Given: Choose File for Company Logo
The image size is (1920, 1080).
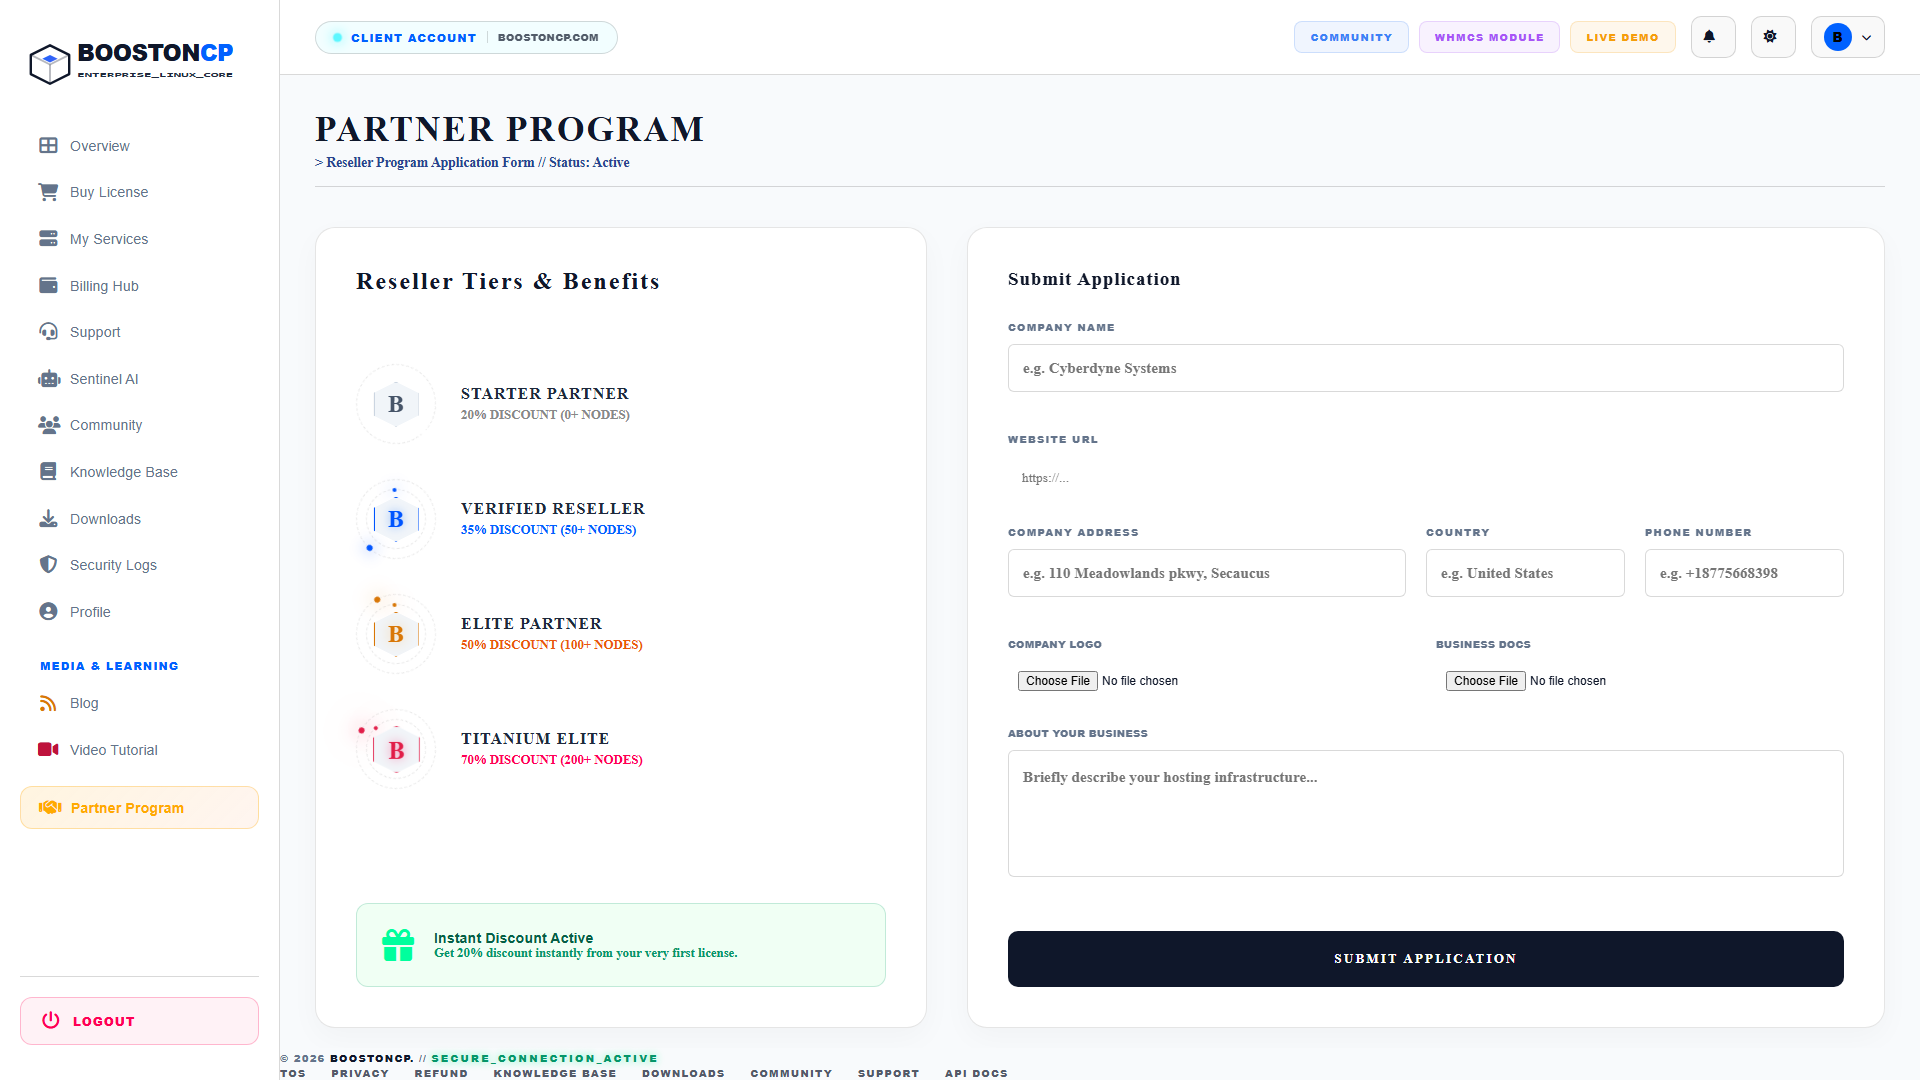Looking at the screenshot, I should 1057,680.
